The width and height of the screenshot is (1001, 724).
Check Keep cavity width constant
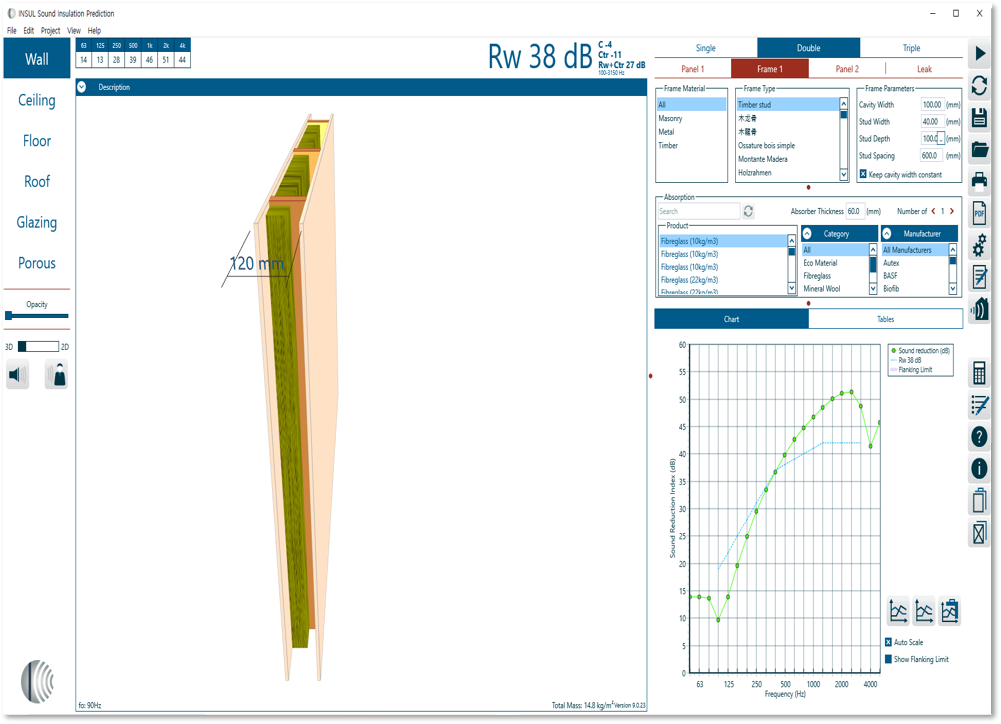click(x=863, y=173)
